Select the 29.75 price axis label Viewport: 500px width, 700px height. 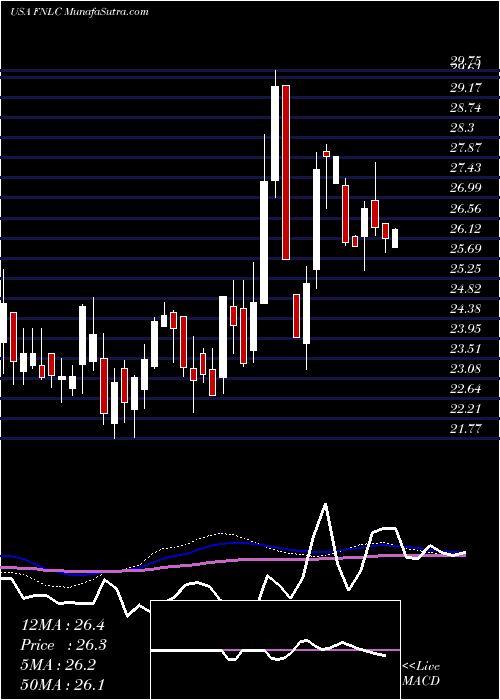(x=465, y=61)
